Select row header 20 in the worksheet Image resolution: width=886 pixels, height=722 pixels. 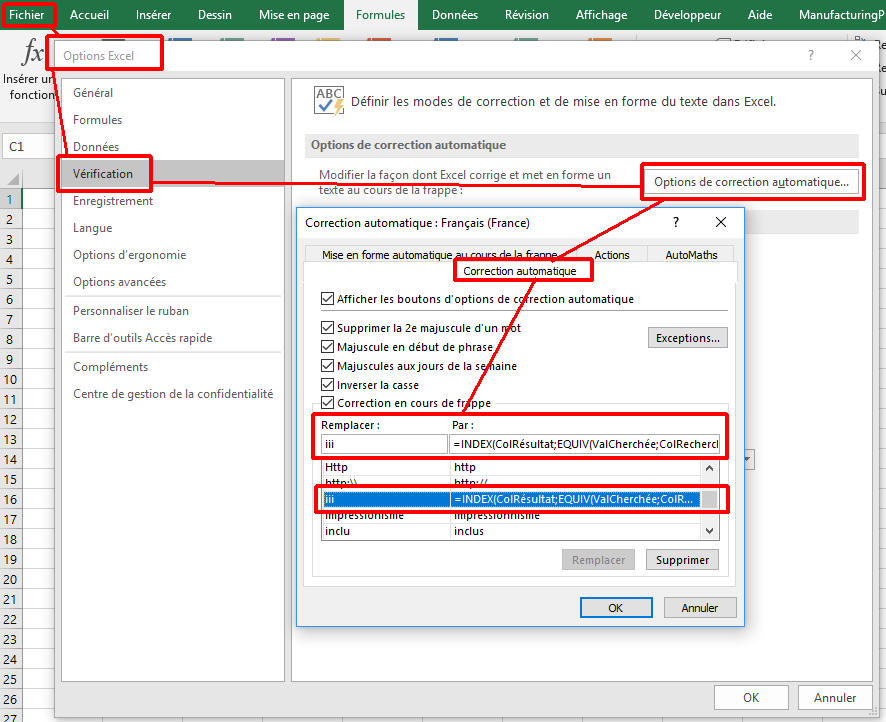pos(10,580)
